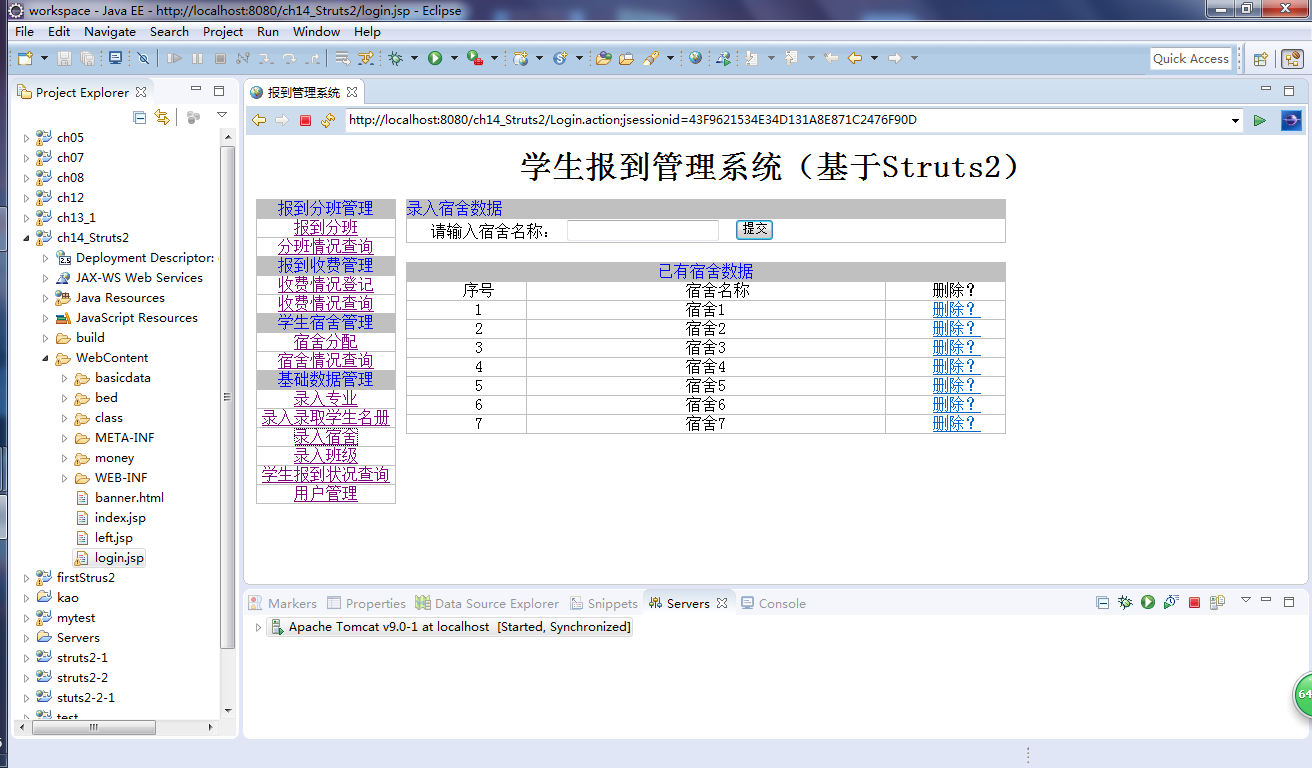
Task: Switch to the Snippets tab
Action: pyautogui.click(x=604, y=603)
